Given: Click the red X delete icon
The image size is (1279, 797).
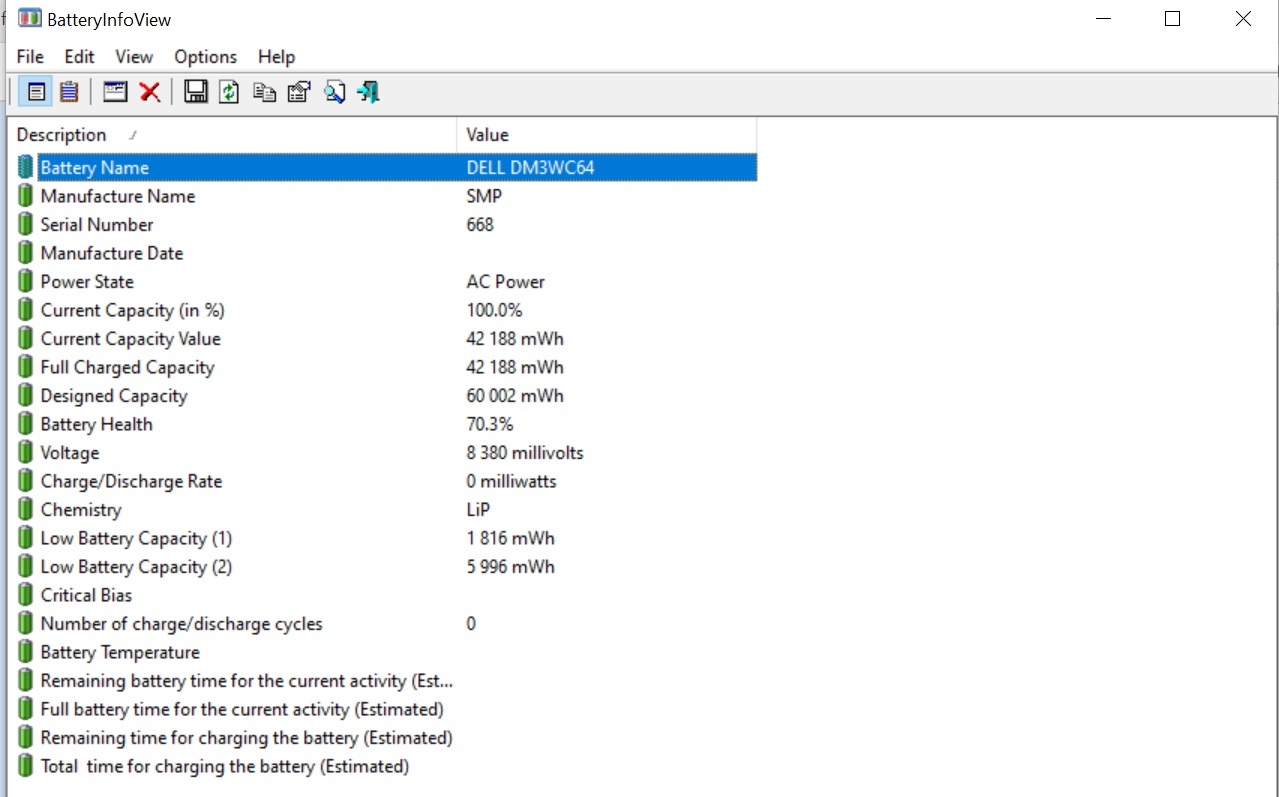Looking at the screenshot, I should tap(150, 93).
